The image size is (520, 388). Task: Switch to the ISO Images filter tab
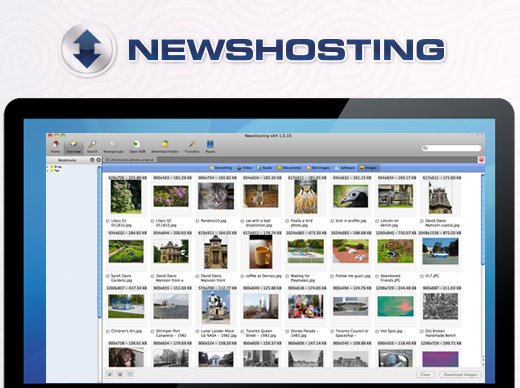[318, 168]
